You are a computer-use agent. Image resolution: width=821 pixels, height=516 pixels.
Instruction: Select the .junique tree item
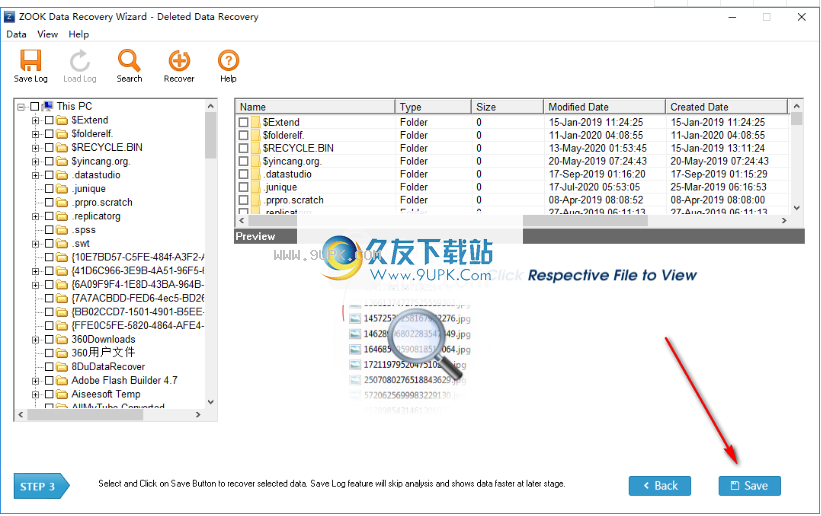(89, 189)
